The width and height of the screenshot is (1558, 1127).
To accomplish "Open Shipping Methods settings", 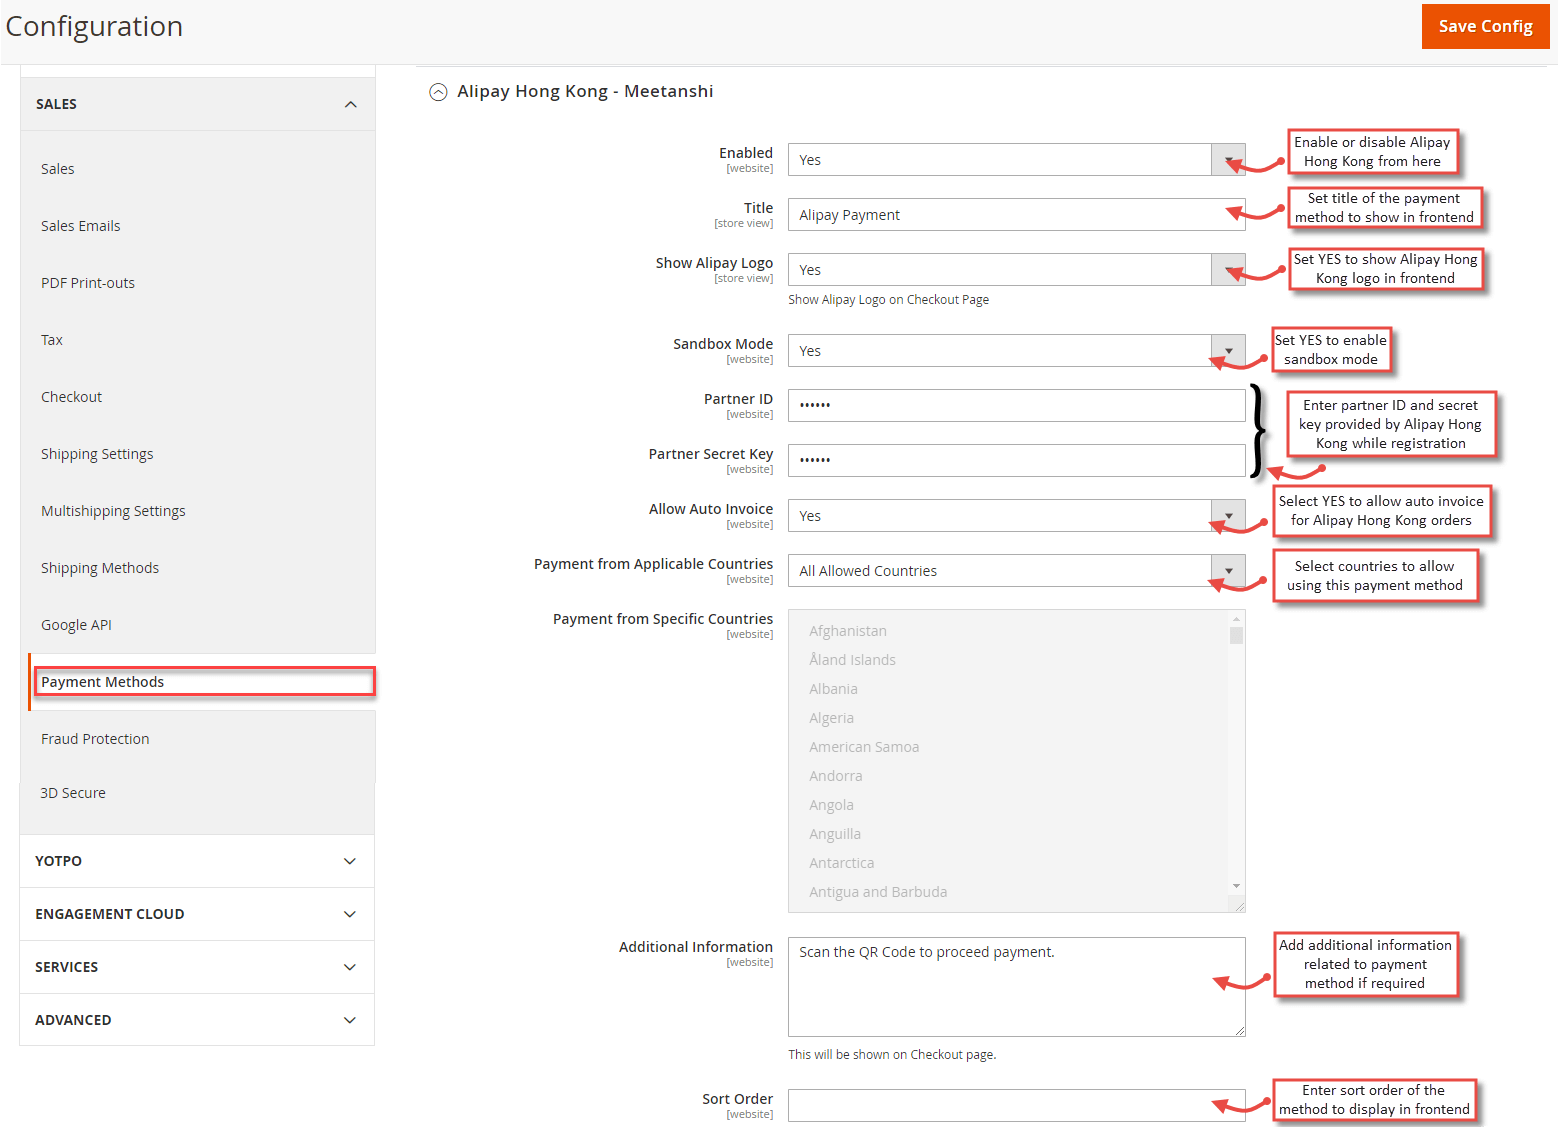I will (100, 568).
